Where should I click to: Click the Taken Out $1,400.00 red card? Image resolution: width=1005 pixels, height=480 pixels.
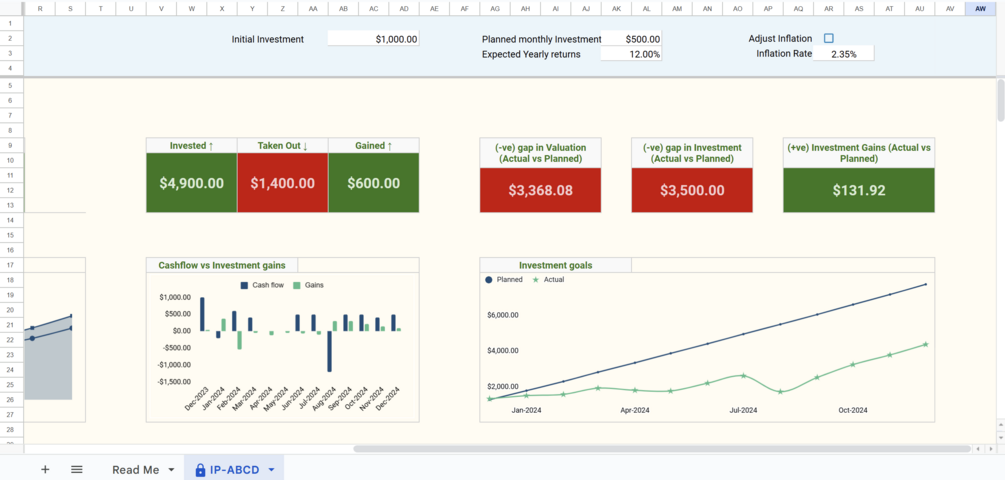283,183
